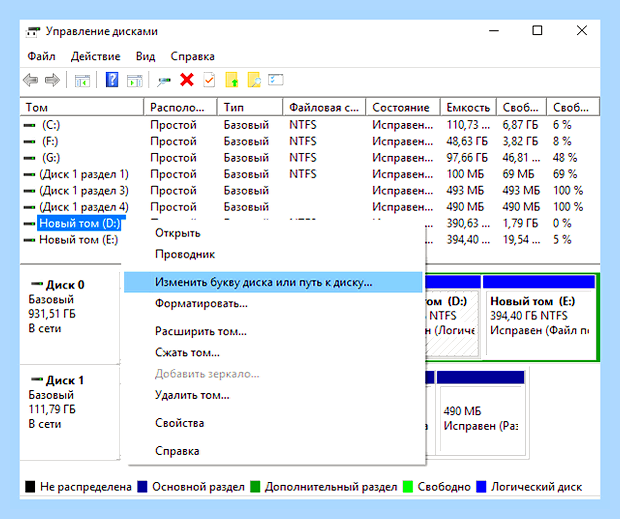This screenshot has width=620, height=519.
Task: Select the (C:) volume row
Action: pos(310,125)
